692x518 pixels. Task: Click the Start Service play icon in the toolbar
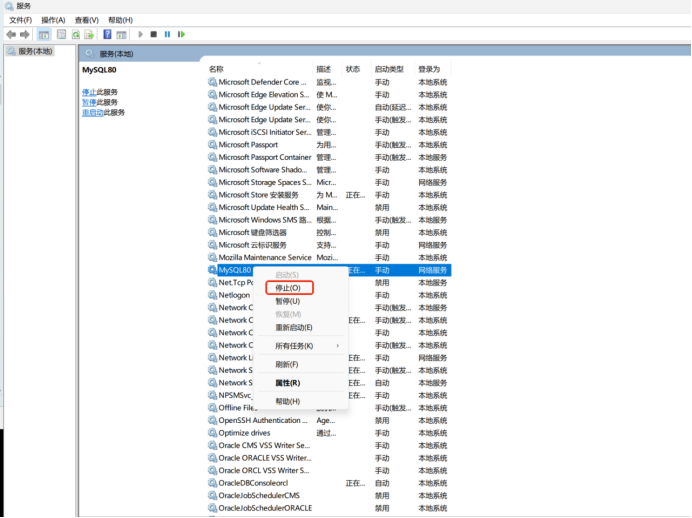point(140,34)
